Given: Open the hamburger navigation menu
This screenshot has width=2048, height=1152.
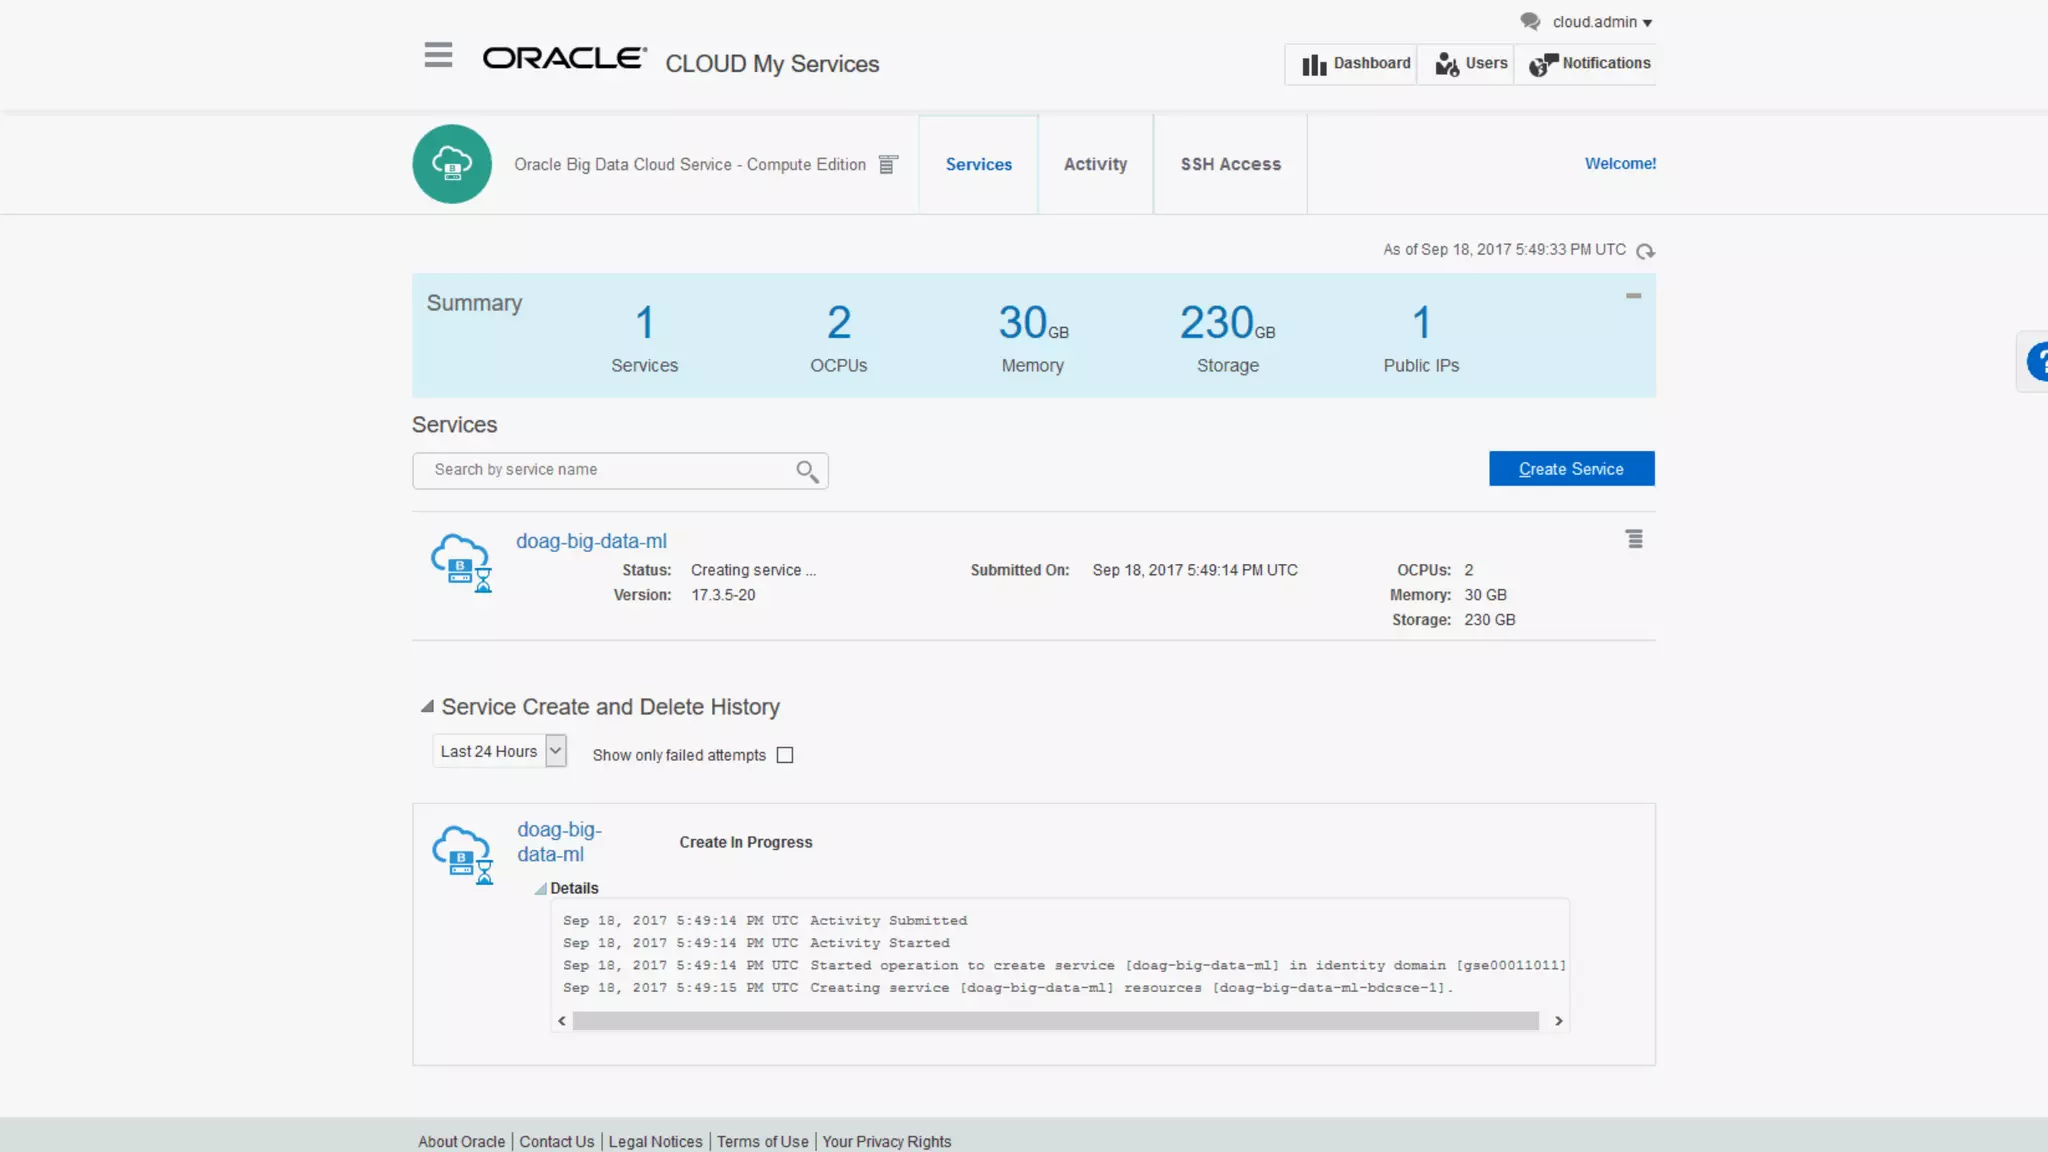Looking at the screenshot, I should pos(438,55).
